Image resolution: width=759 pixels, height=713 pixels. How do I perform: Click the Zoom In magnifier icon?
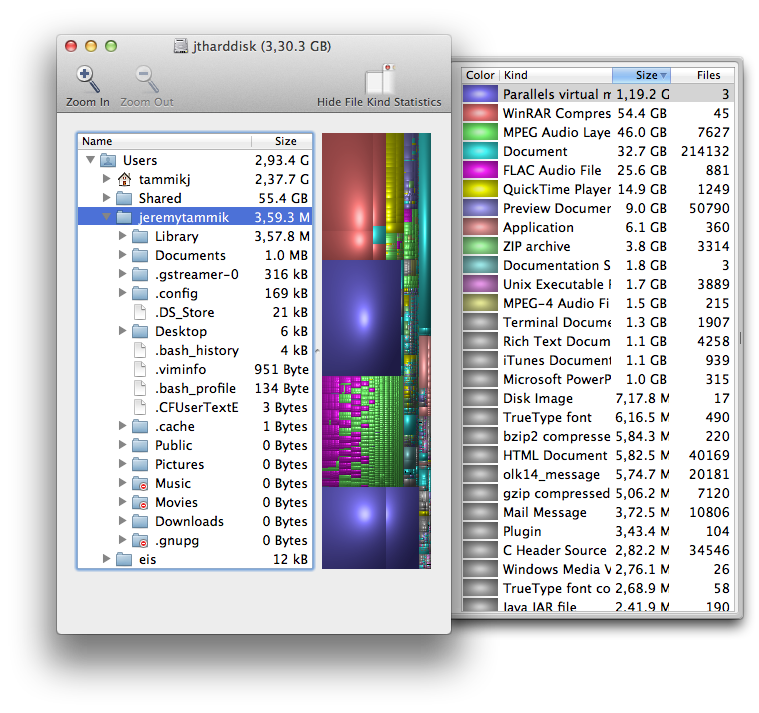click(x=88, y=79)
